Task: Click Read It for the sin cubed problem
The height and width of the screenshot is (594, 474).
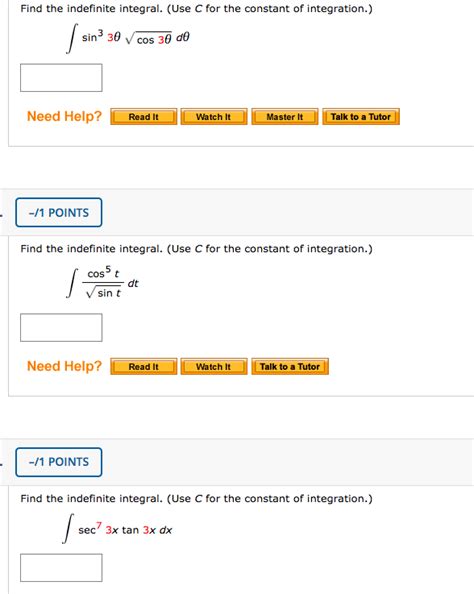Action: pyautogui.click(x=144, y=117)
